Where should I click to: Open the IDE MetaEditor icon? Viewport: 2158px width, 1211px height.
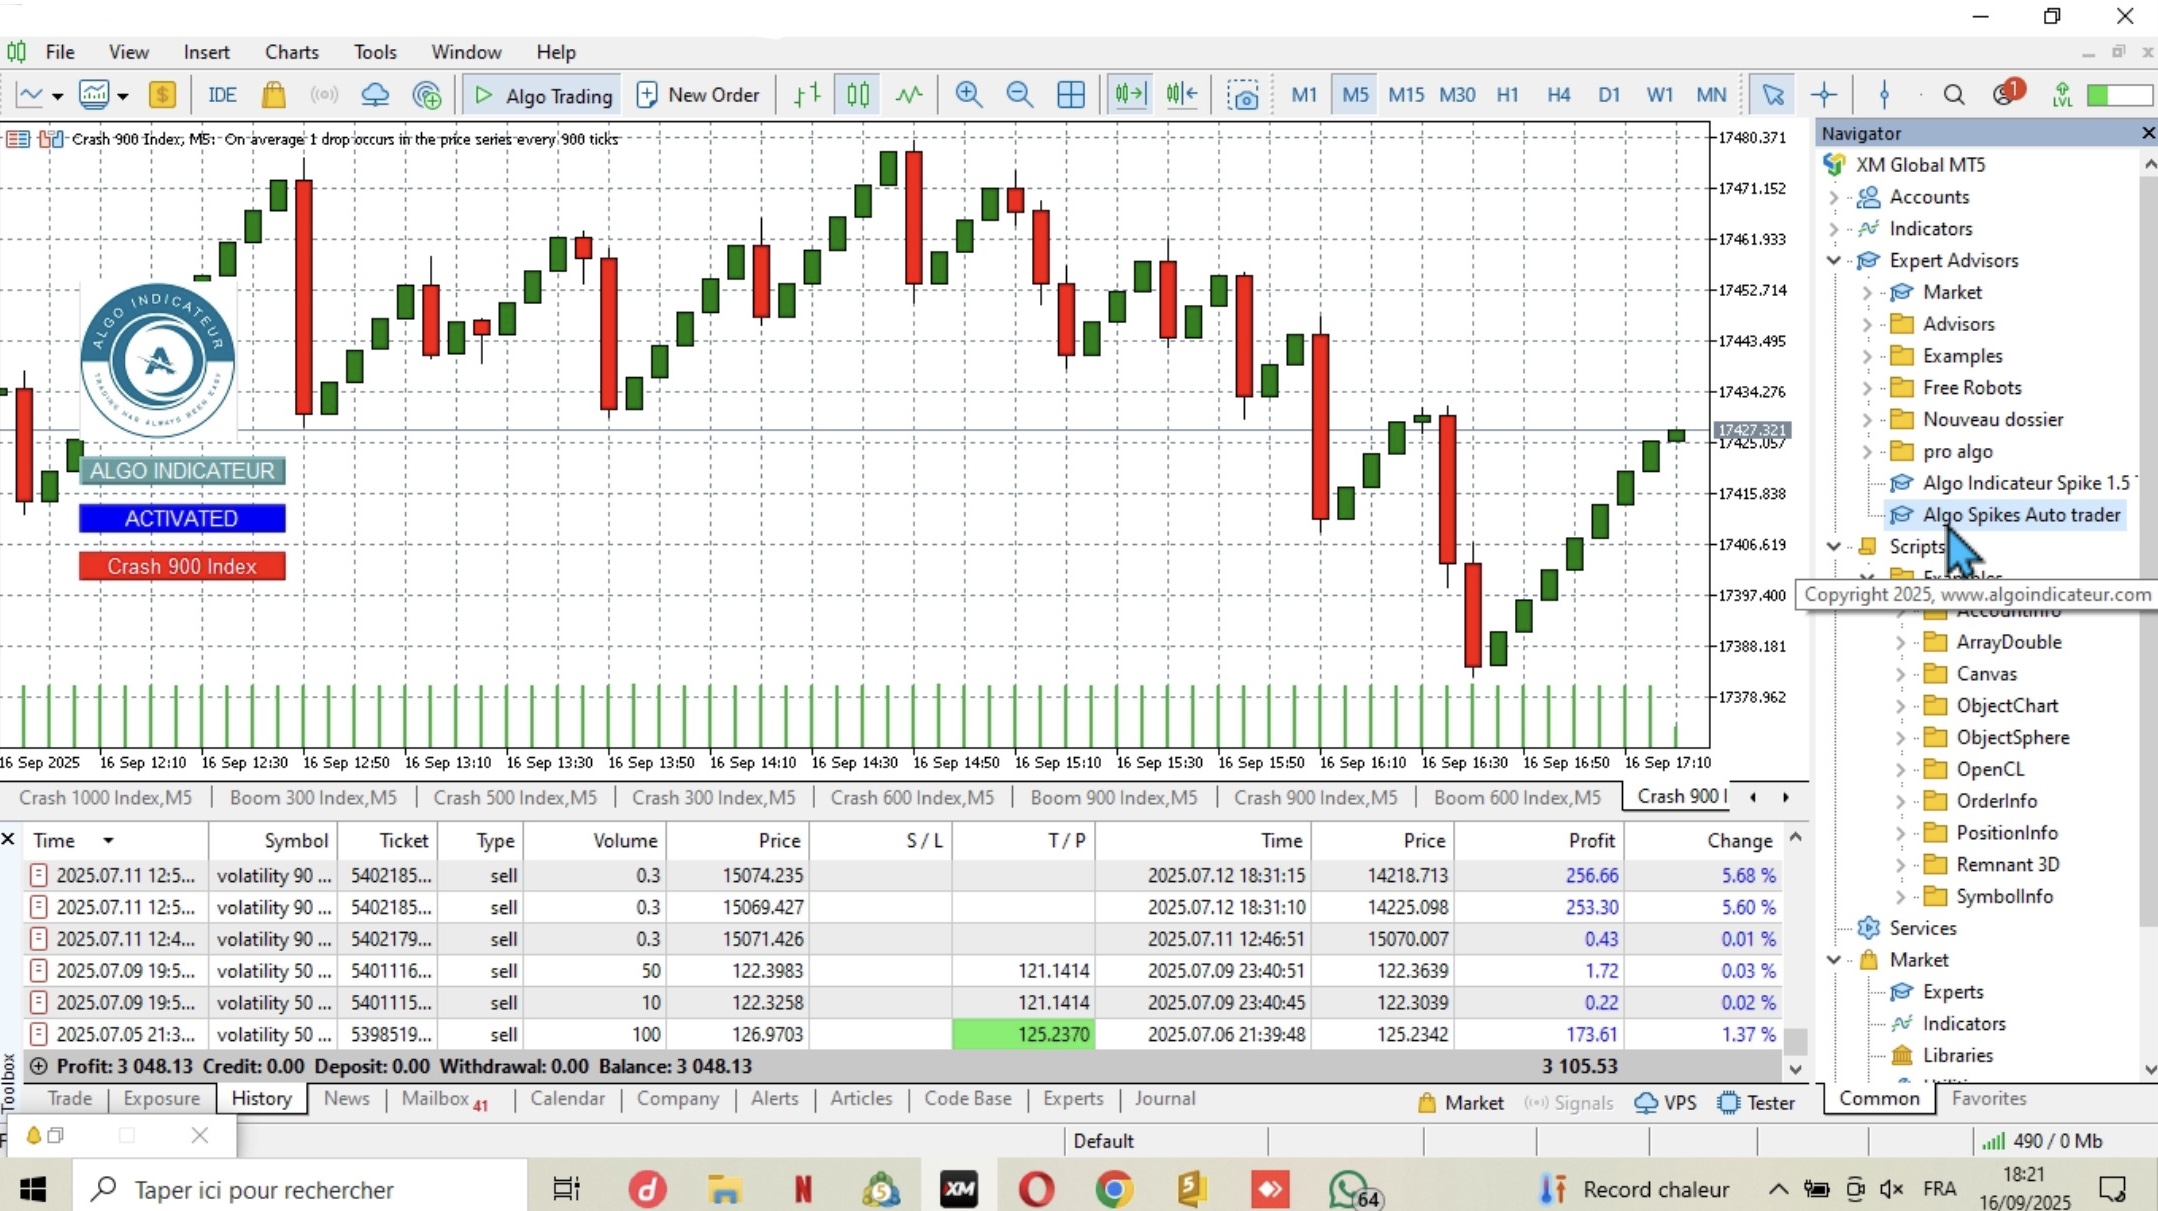click(x=221, y=95)
